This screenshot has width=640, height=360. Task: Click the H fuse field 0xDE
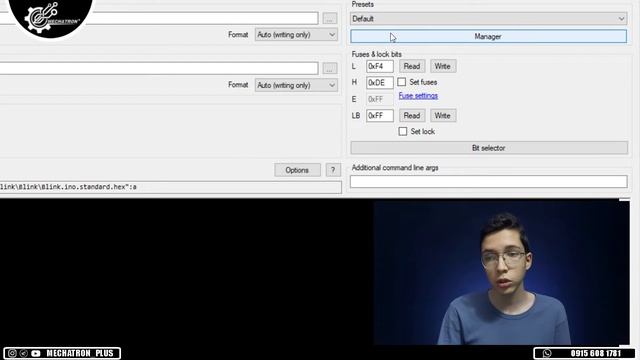(x=380, y=82)
